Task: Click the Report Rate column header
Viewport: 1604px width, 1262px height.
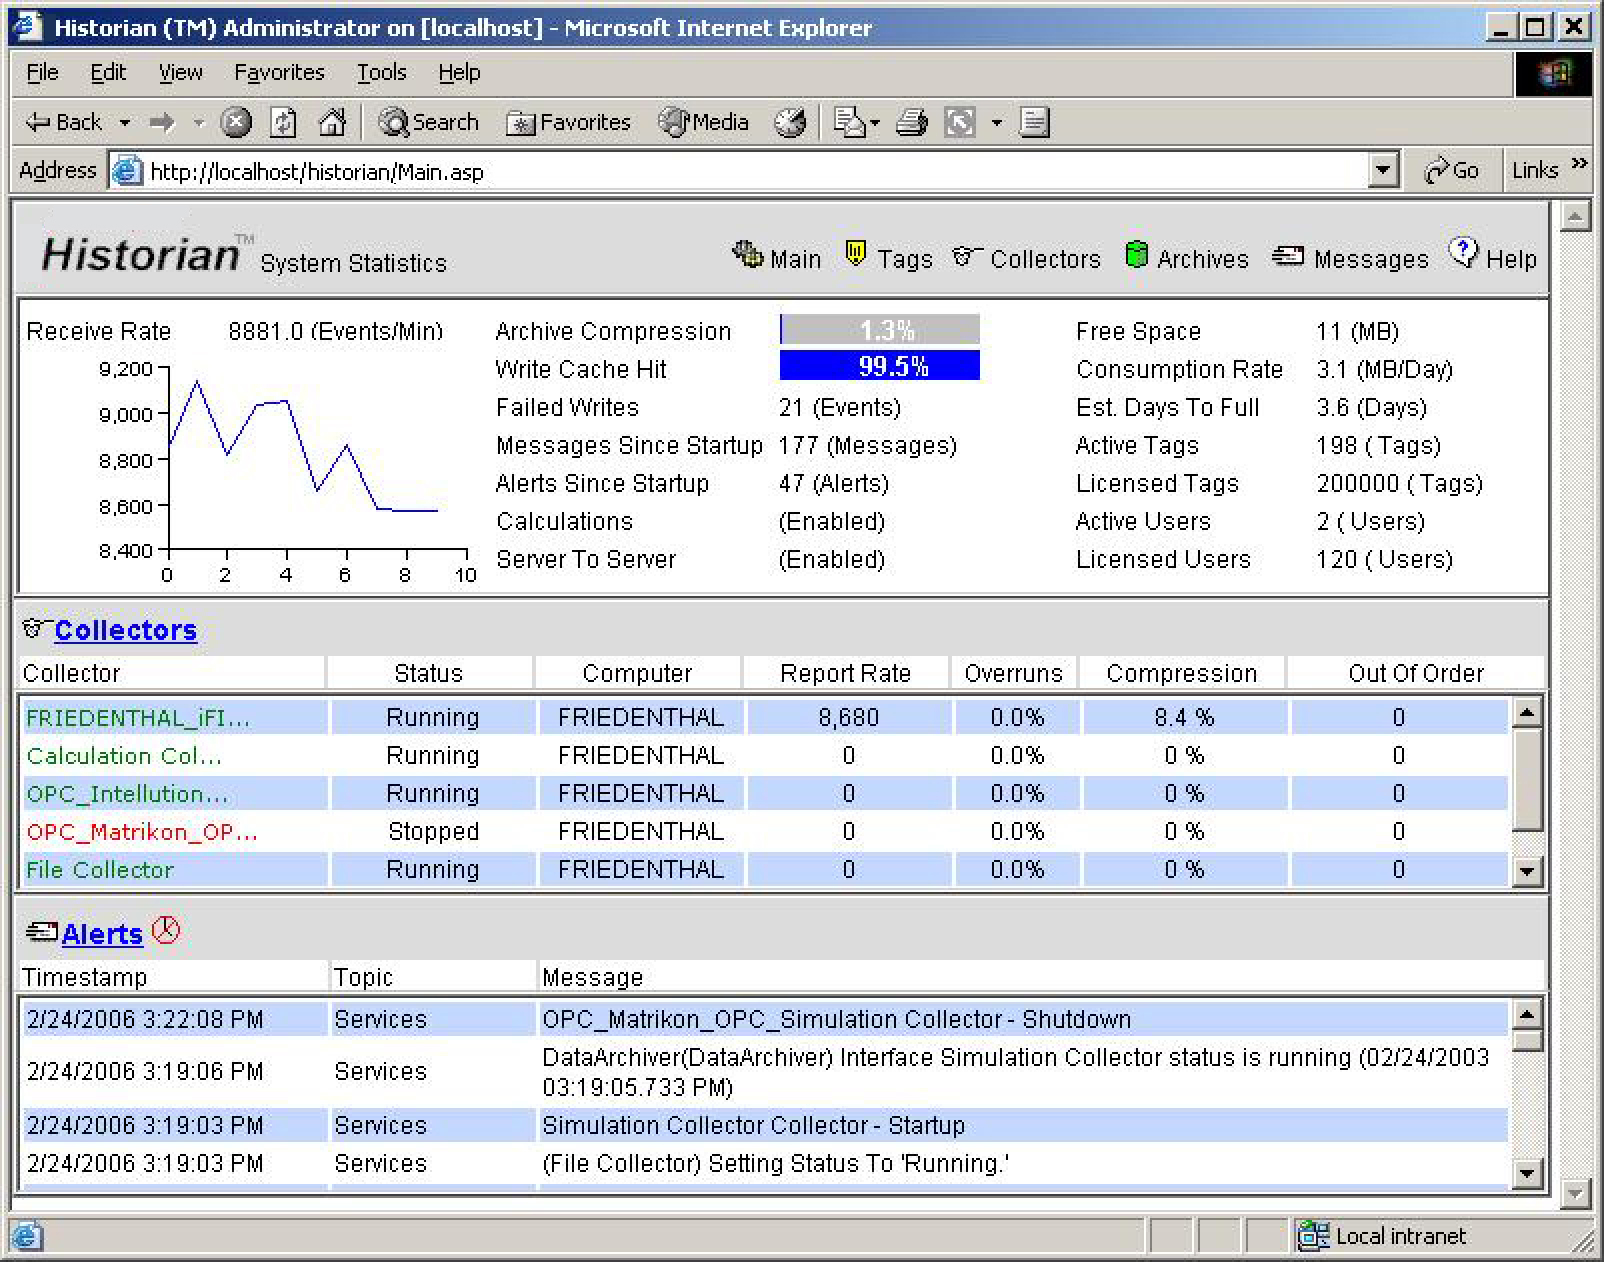Action: coord(845,674)
